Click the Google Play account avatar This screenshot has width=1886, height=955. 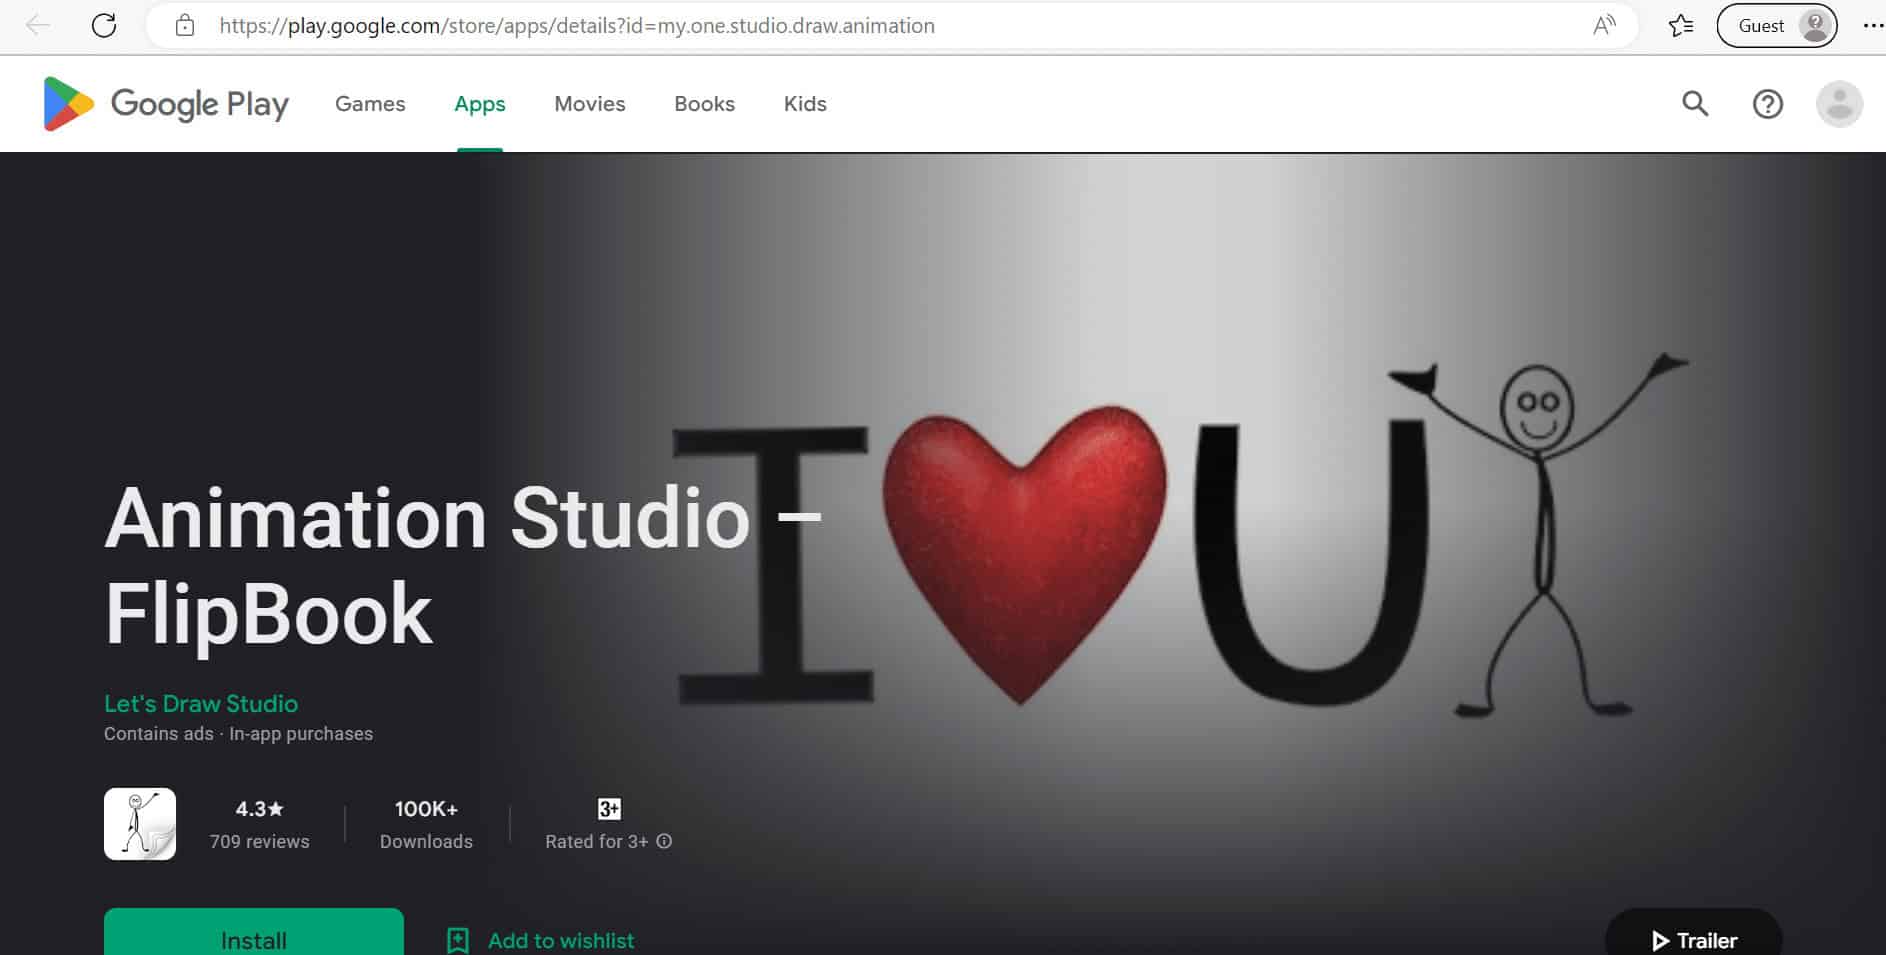point(1839,104)
